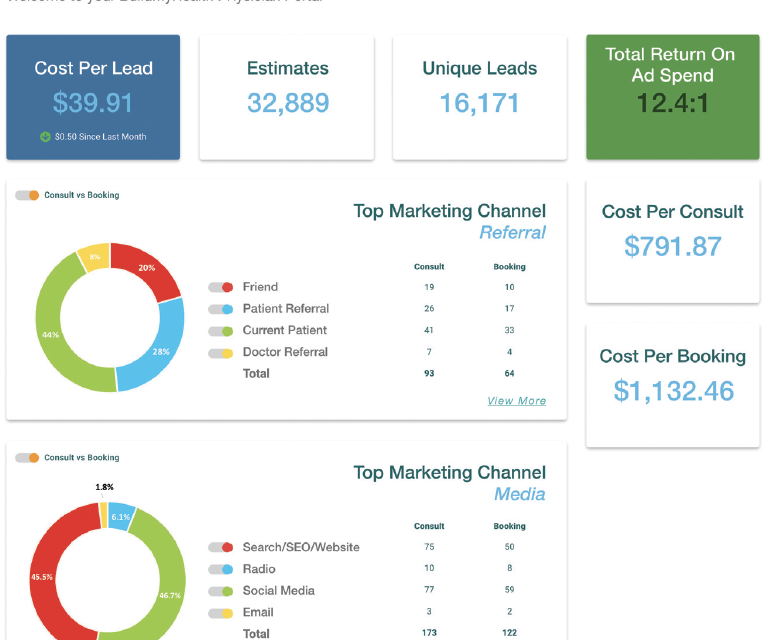Click the blue 6.1% Radio segment
Screen dimensions: 764x640
(121, 517)
